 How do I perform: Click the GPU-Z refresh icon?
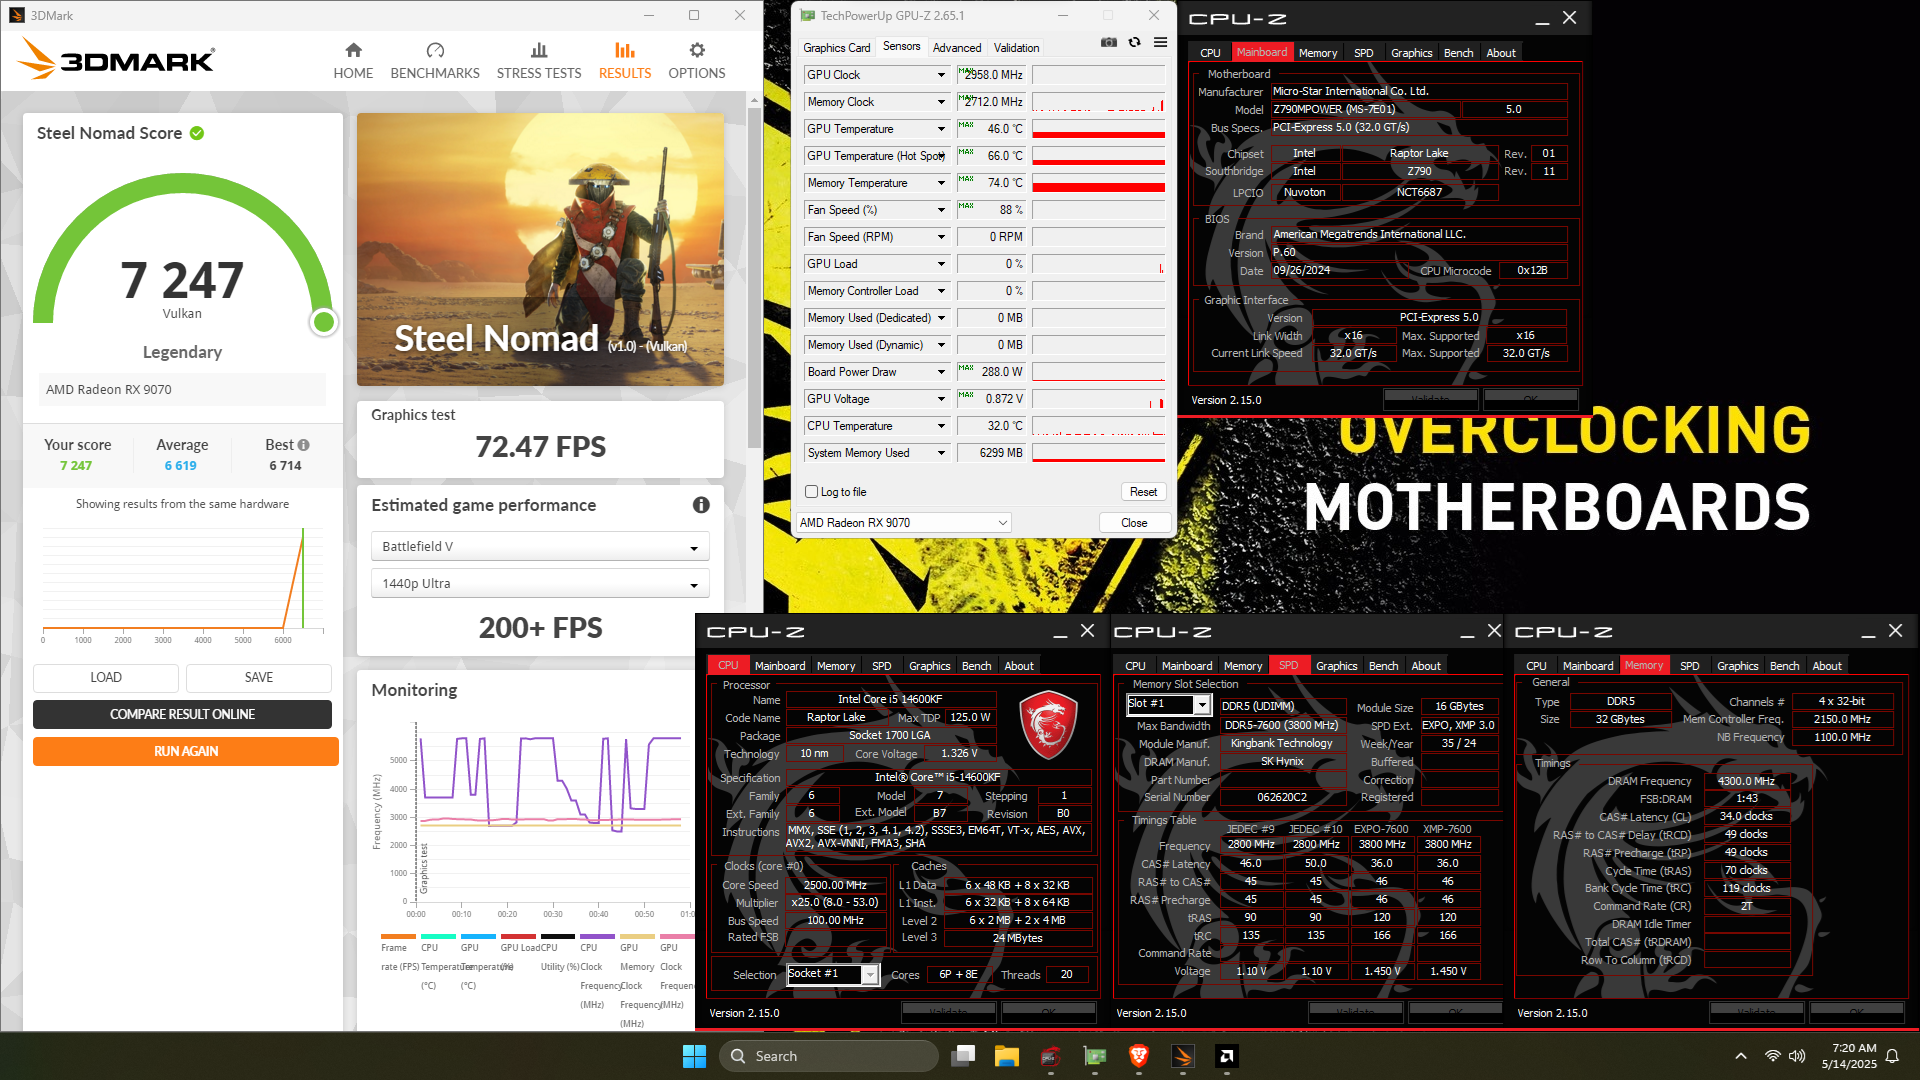pyautogui.click(x=1134, y=42)
